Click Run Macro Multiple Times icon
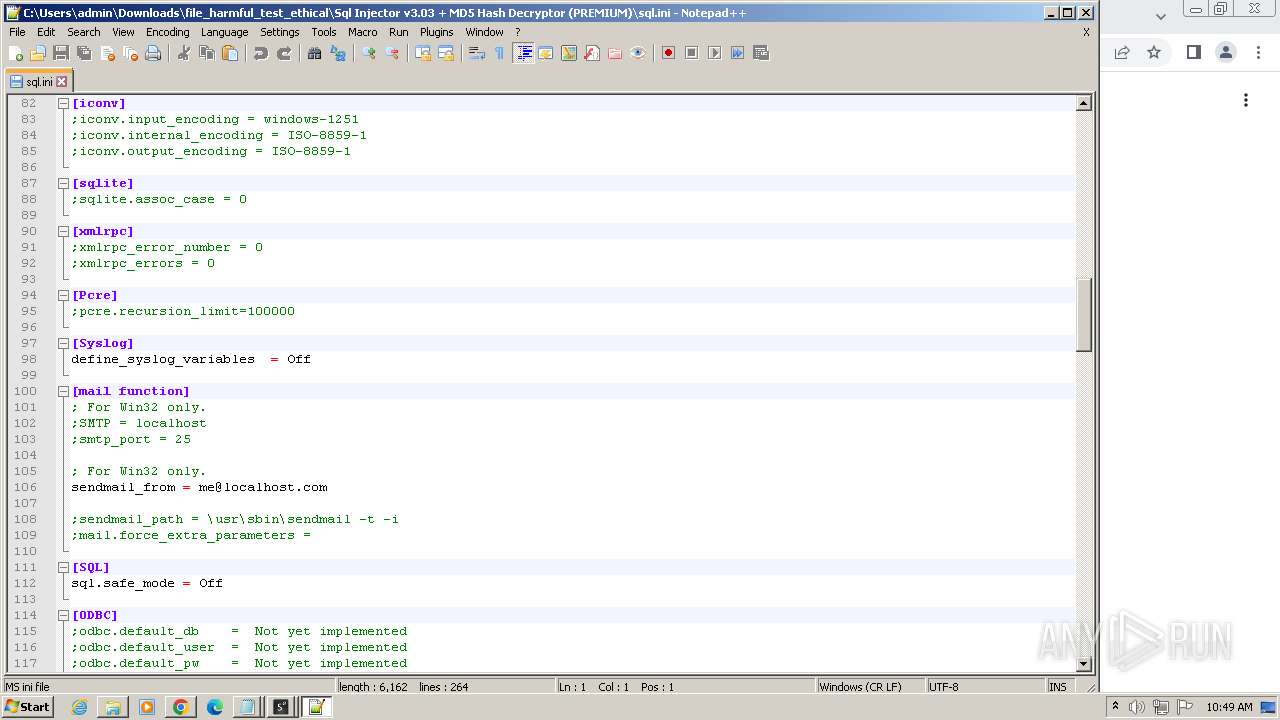The height and width of the screenshot is (720, 1280). (x=737, y=53)
